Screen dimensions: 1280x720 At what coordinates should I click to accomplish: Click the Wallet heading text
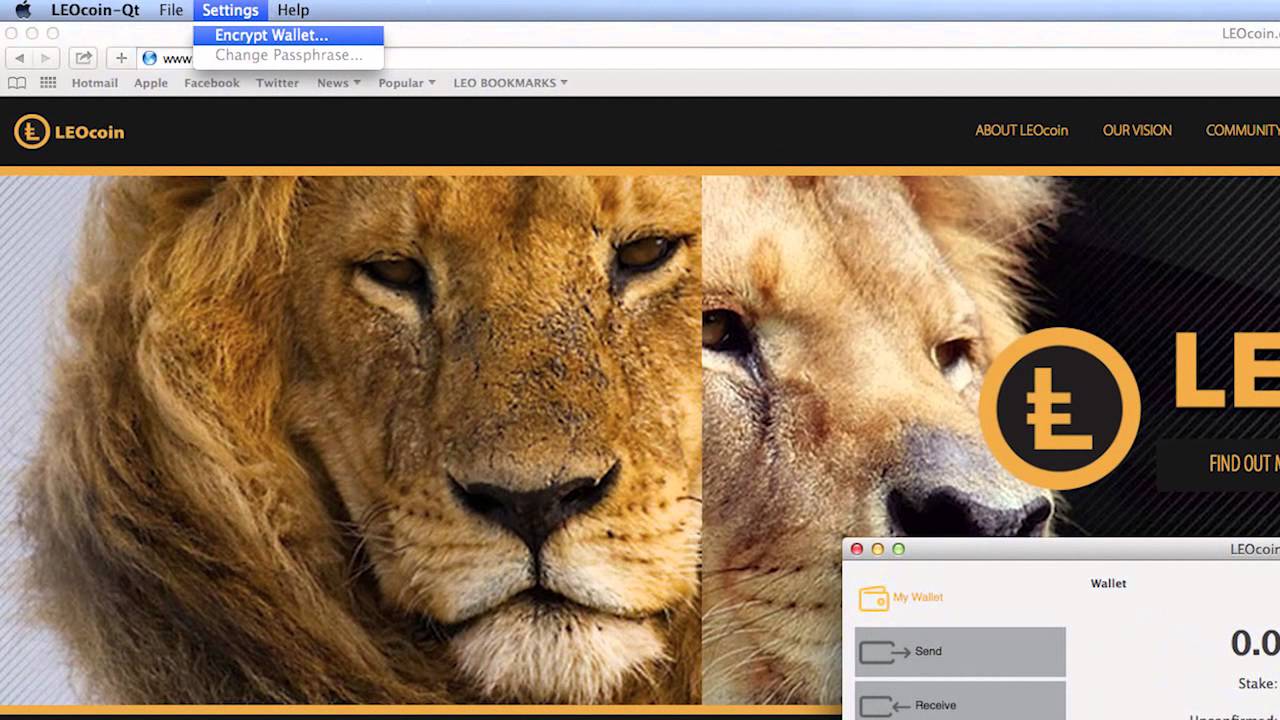tap(1108, 583)
